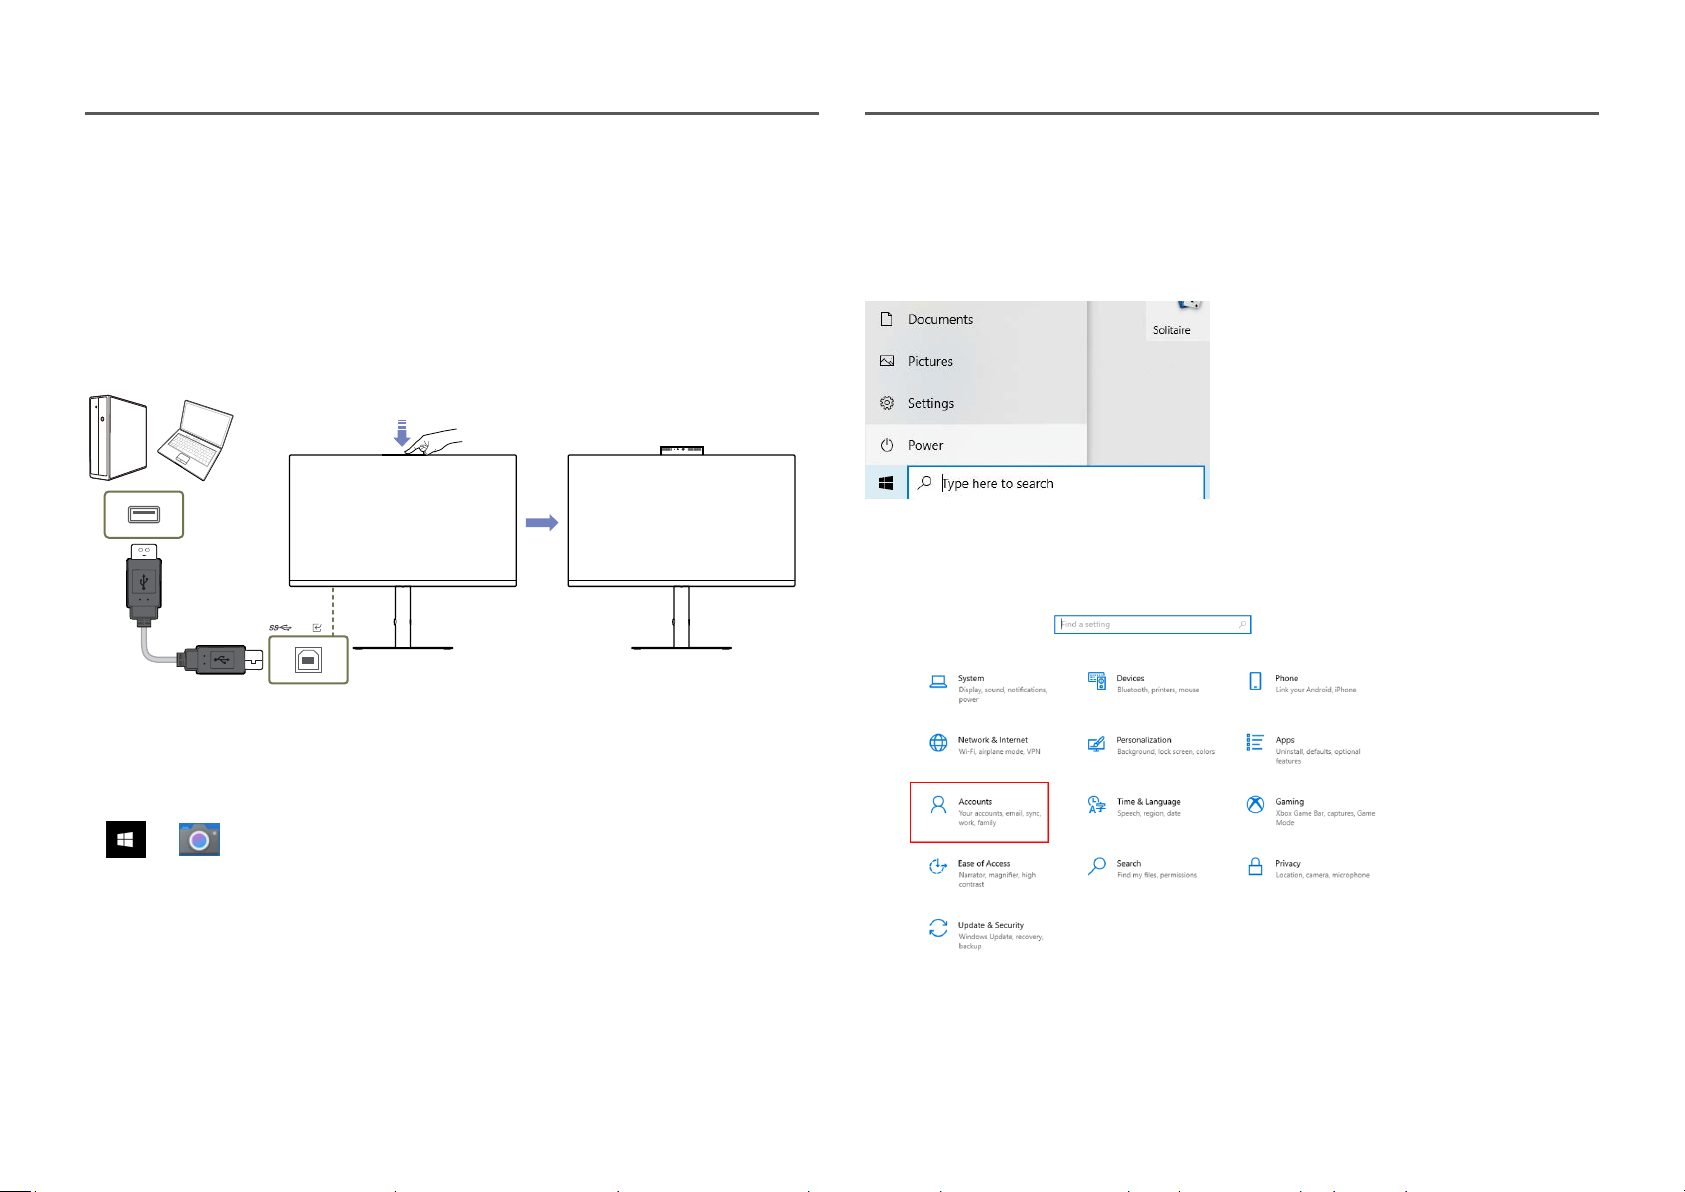Click the 'Type here to search' box
Image resolution: width=1685 pixels, height=1192 pixels.
(x=1056, y=483)
